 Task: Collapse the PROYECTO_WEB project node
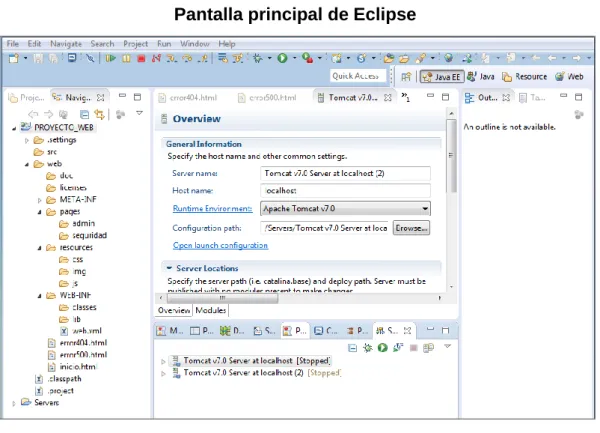14,129
